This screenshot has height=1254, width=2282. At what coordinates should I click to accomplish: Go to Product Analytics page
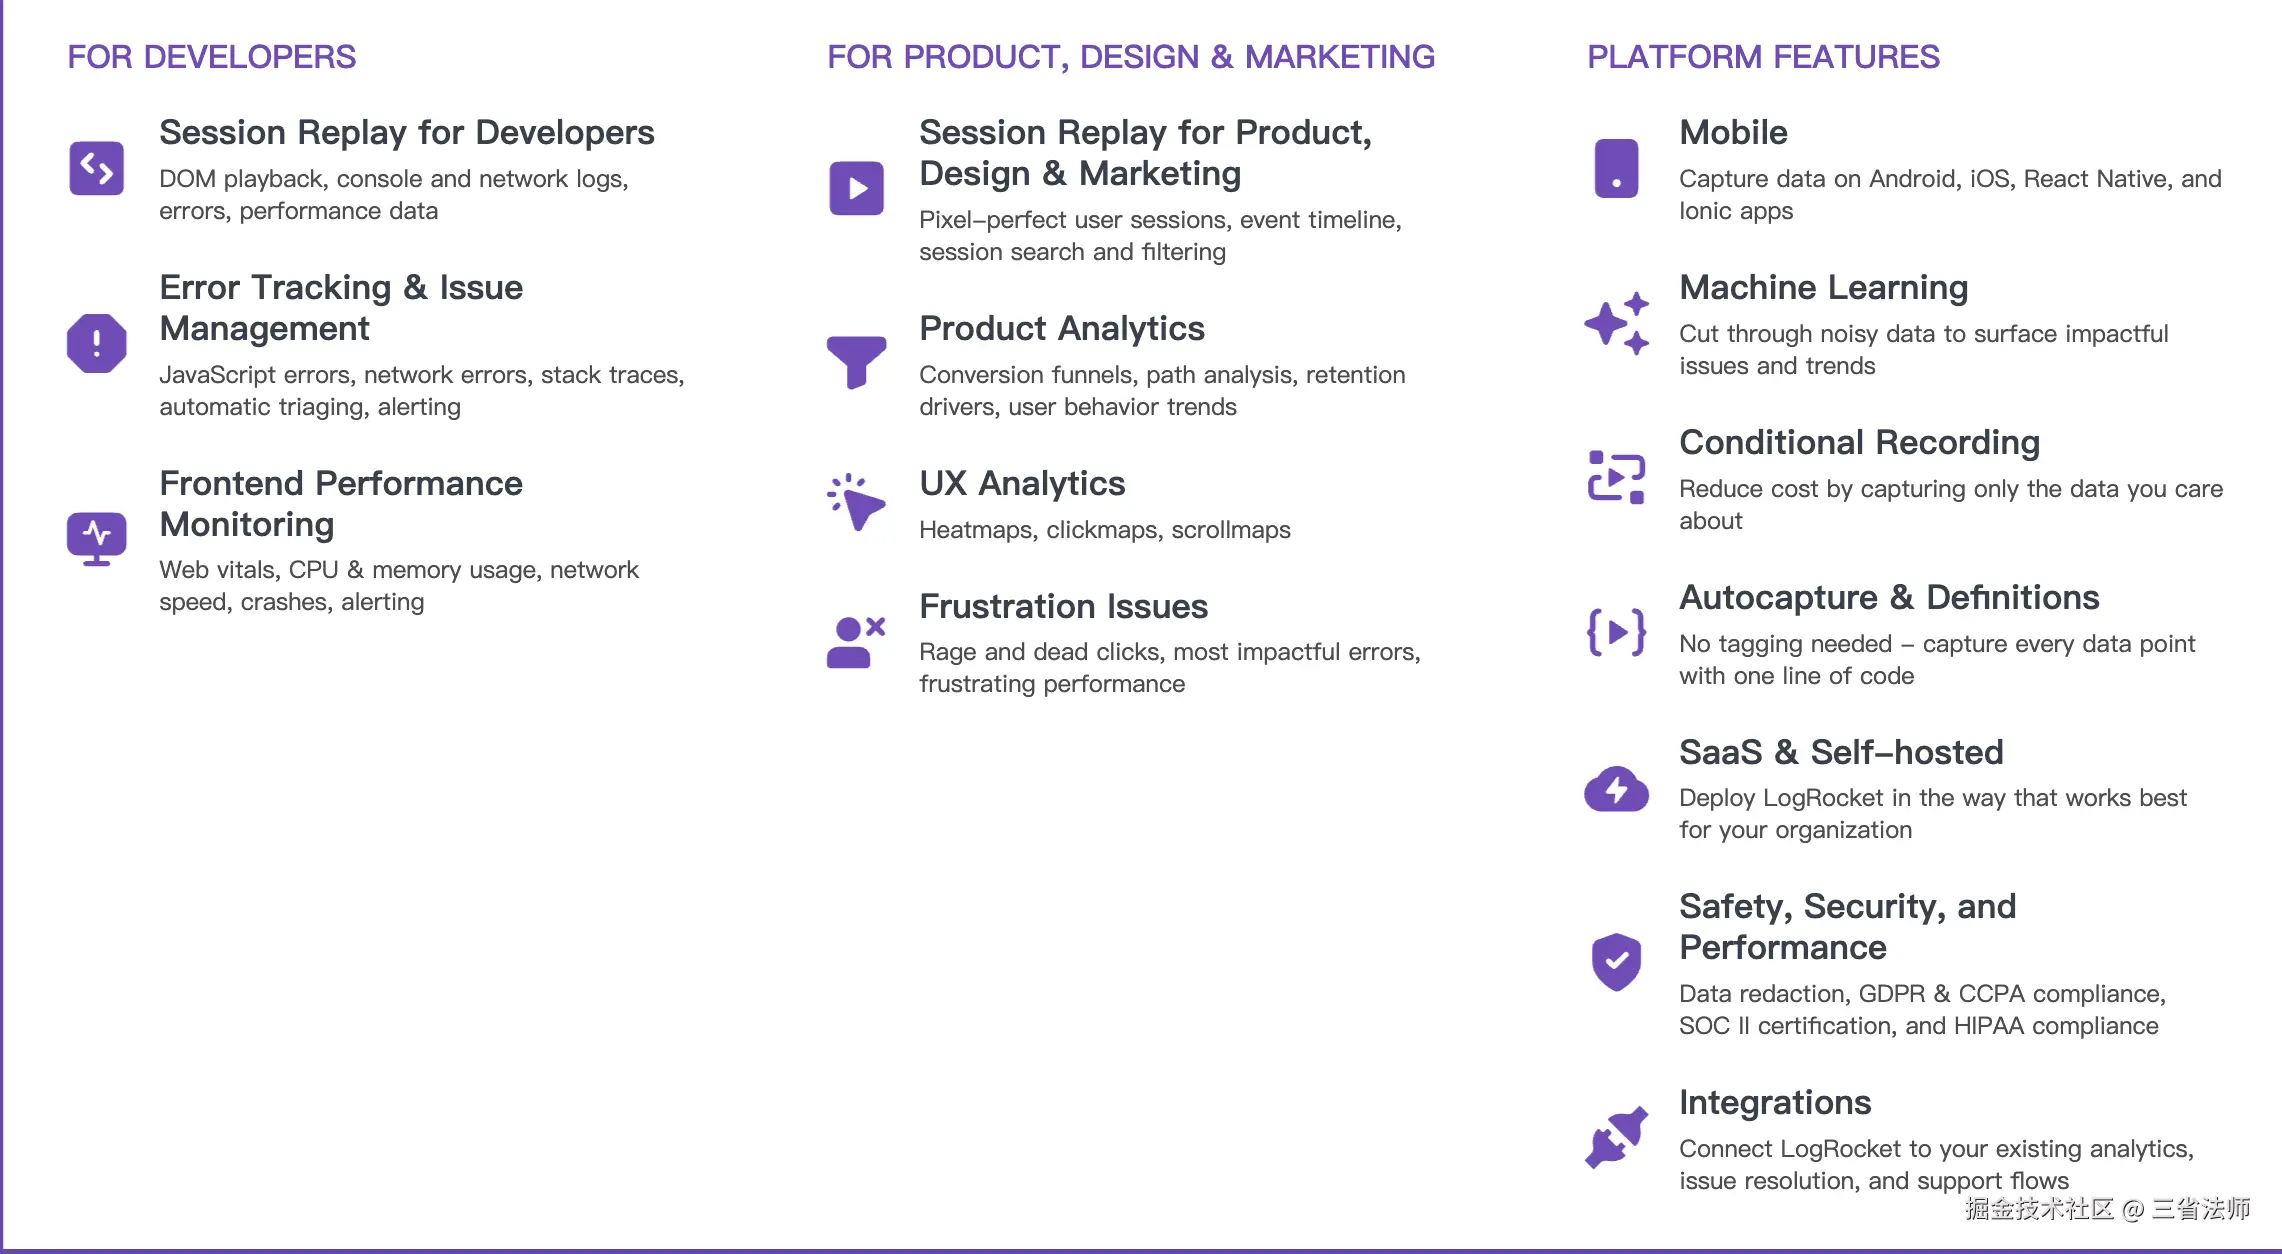pos(1061,328)
